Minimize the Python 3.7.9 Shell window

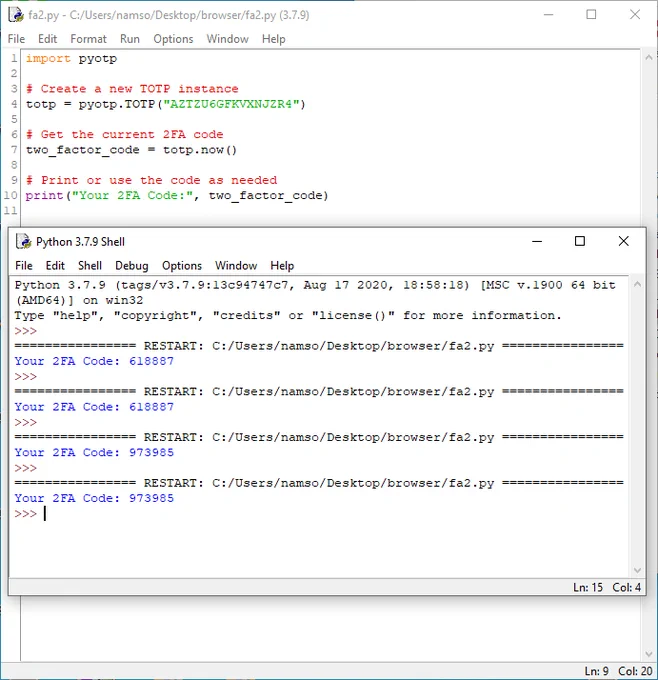click(x=537, y=241)
